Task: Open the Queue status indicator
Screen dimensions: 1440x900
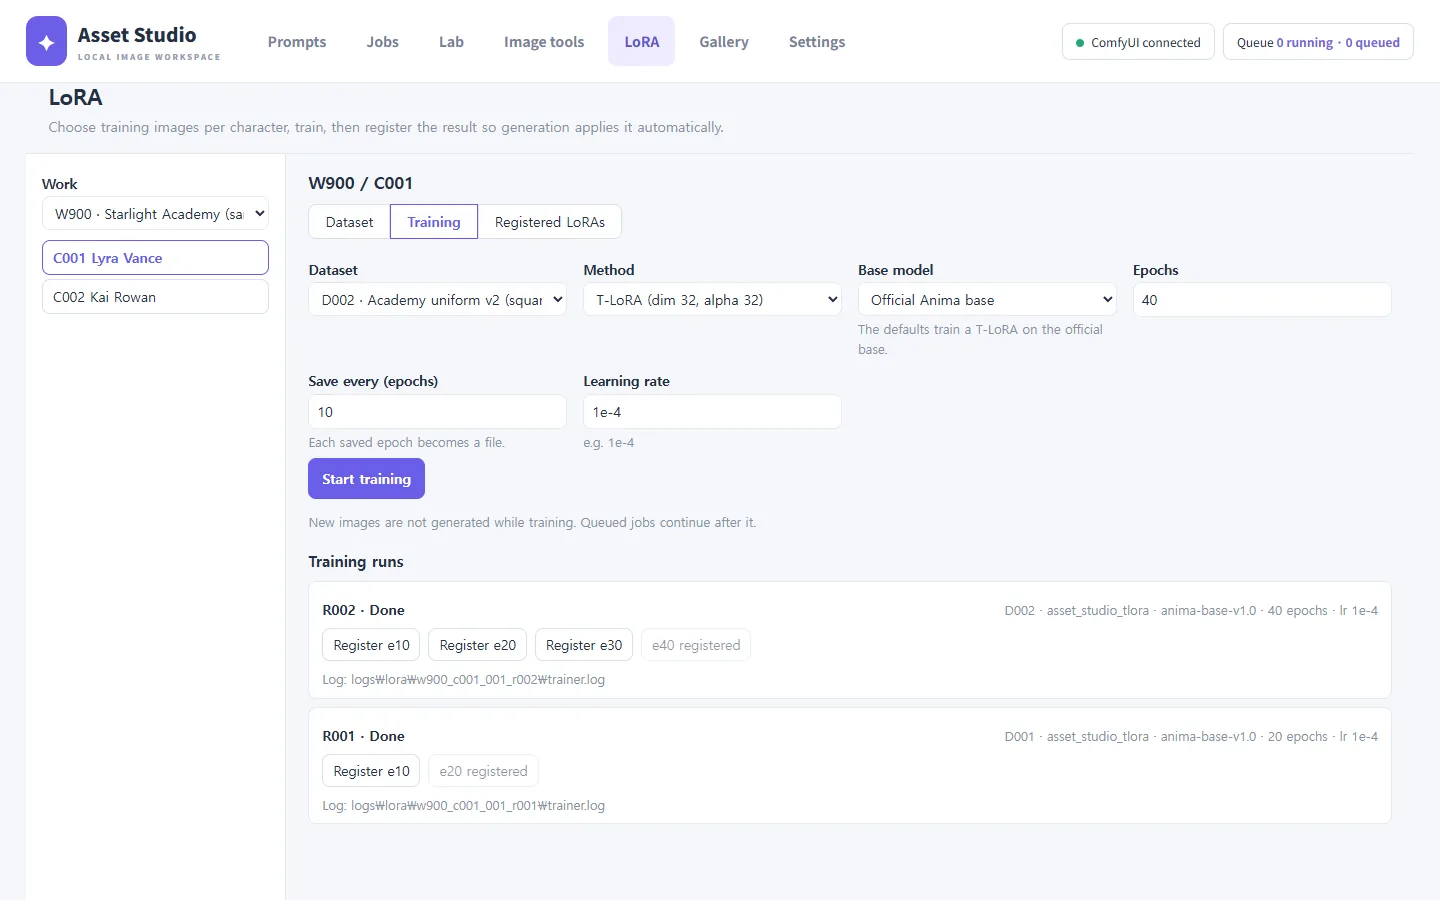Action: click(x=1318, y=42)
